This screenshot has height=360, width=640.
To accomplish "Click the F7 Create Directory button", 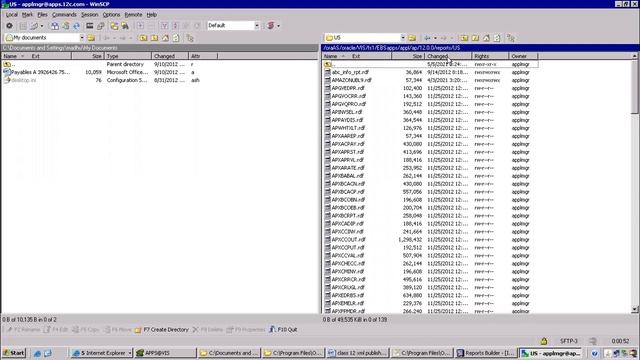I will pos(162,330).
